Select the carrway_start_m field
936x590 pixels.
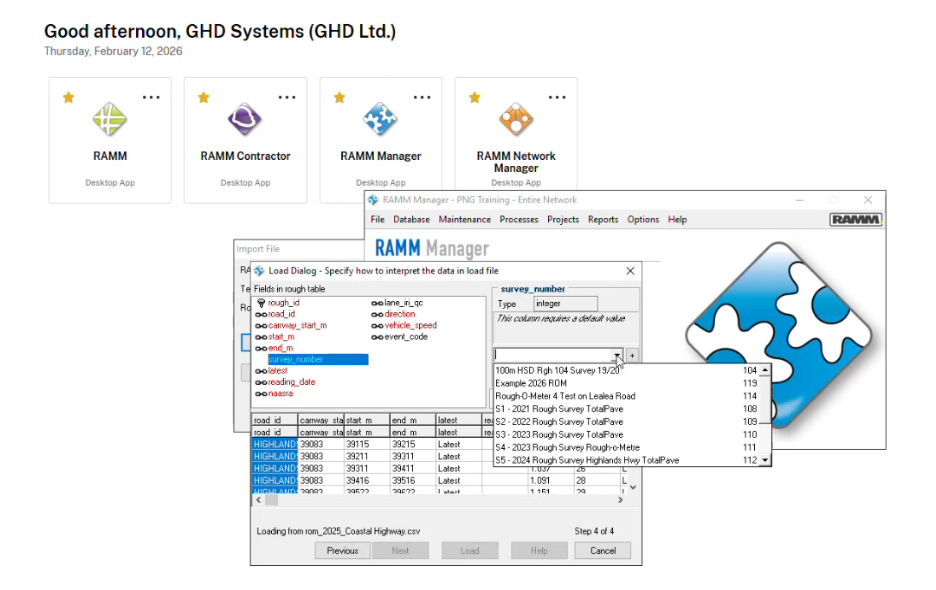(297, 326)
